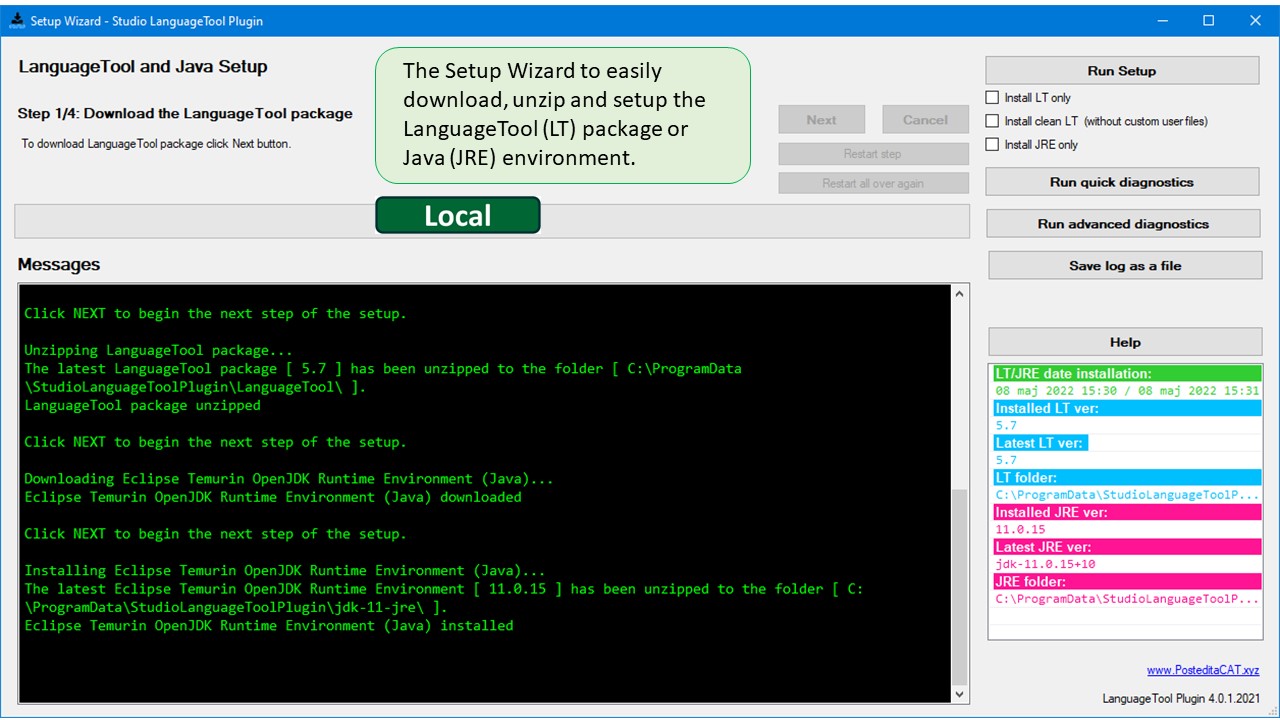Click the Restart step button
Screen dimensions: 1280x720
[x=873, y=154]
